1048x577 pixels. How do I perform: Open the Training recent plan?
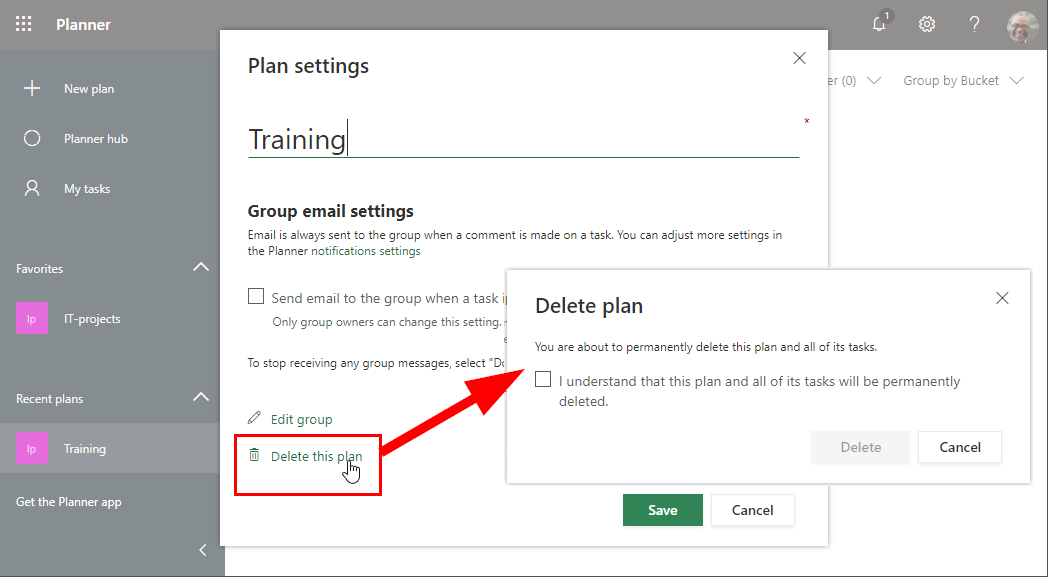point(85,449)
